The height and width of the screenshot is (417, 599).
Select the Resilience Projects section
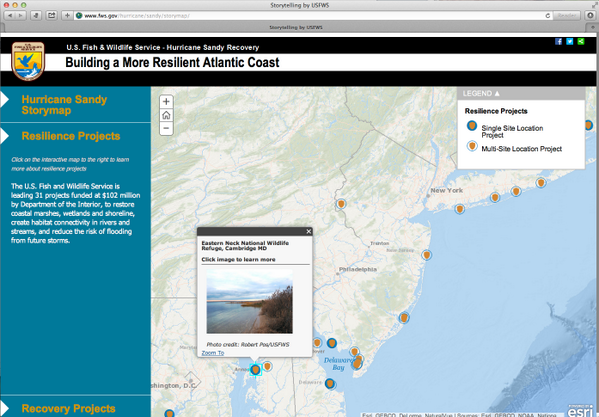(x=71, y=136)
